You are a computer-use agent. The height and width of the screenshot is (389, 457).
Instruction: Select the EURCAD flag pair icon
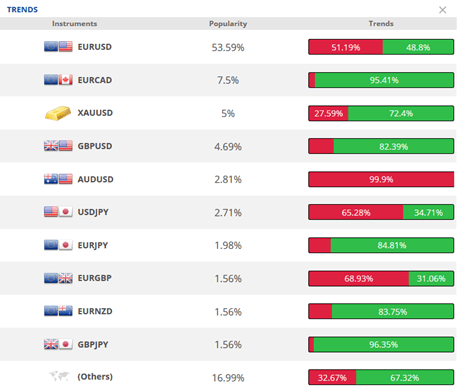click(58, 80)
